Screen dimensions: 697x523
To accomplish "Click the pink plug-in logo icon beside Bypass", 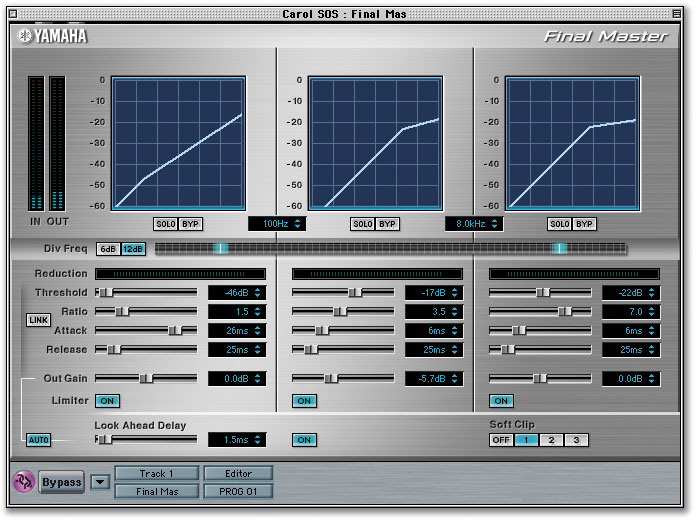I will [x=24, y=482].
